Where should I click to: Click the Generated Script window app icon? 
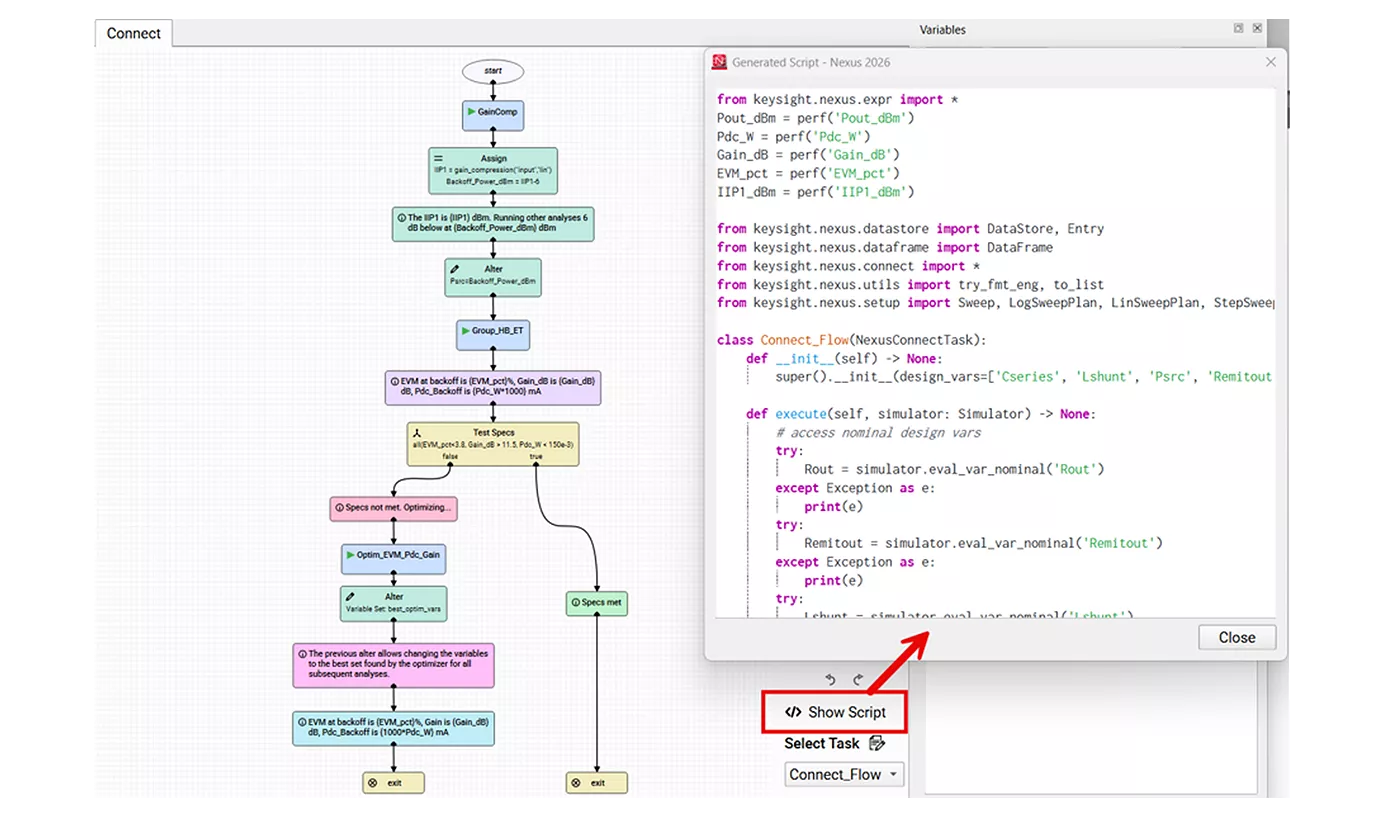tap(719, 62)
